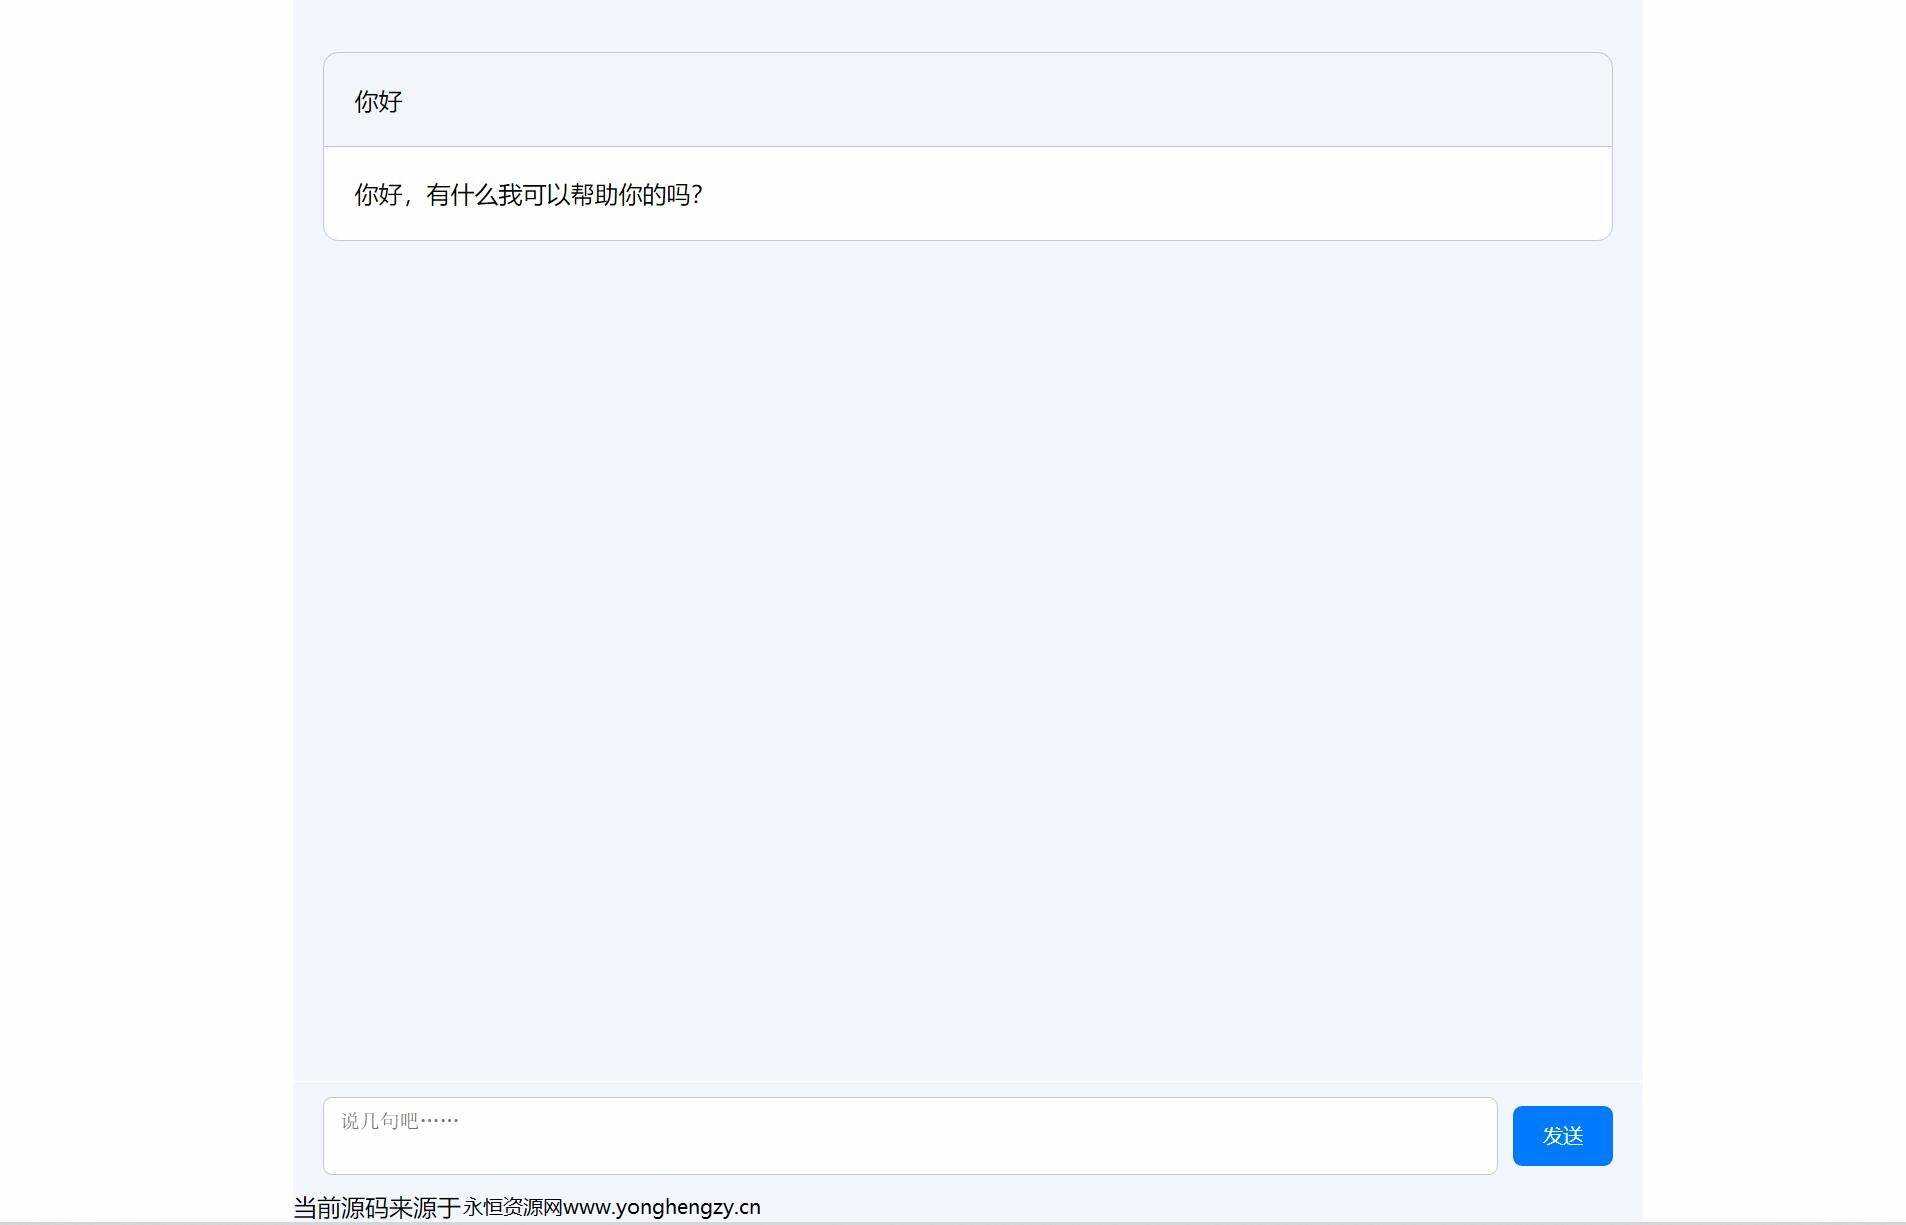The height and width of the screenshot is (1225, 1906).
Task: Select the 你好 greeting message text
Action: [376, 101]
